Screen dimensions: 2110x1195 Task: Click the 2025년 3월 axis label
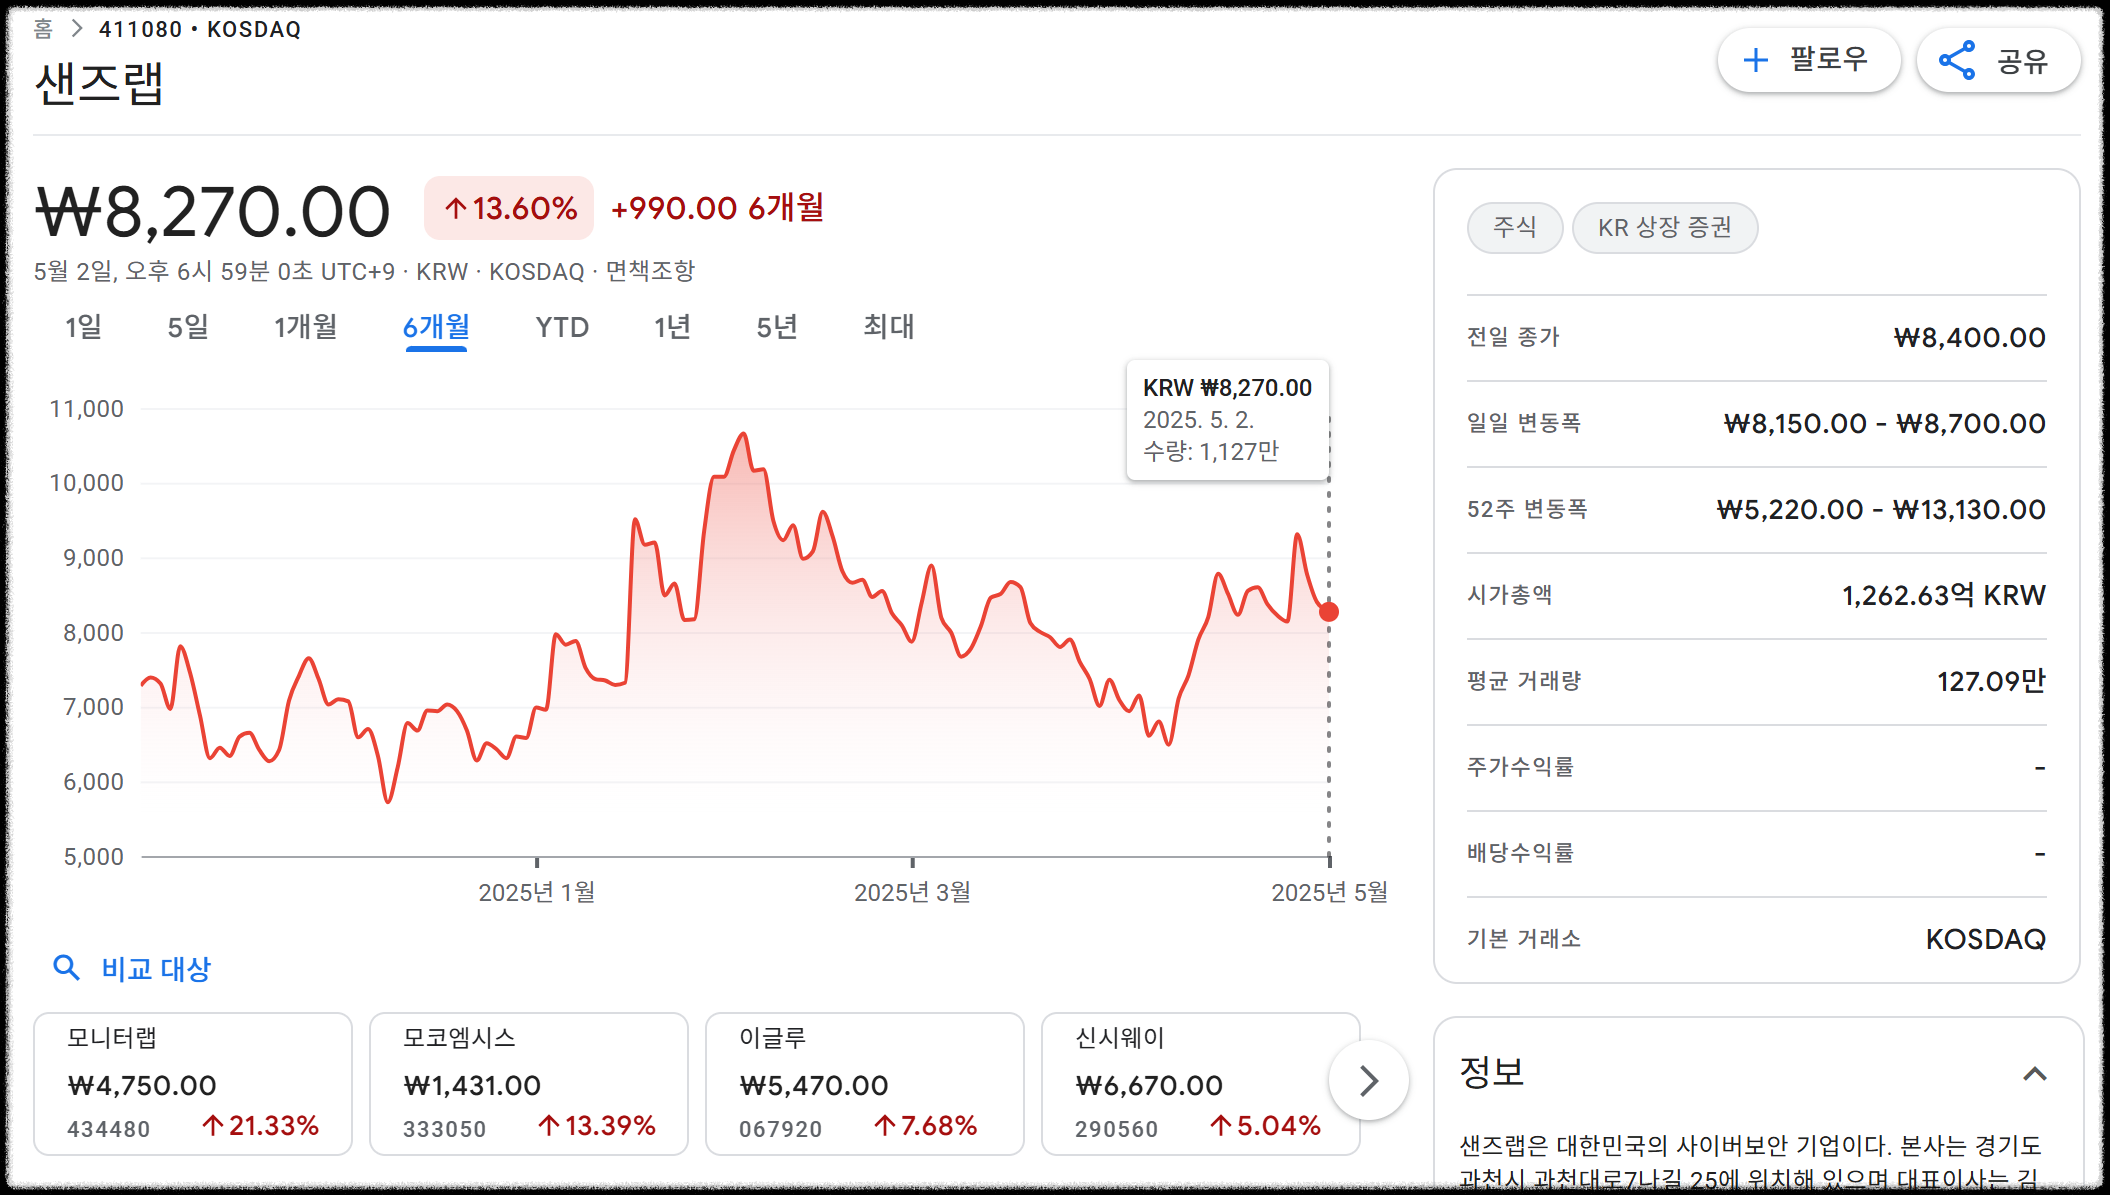point(912,892)
